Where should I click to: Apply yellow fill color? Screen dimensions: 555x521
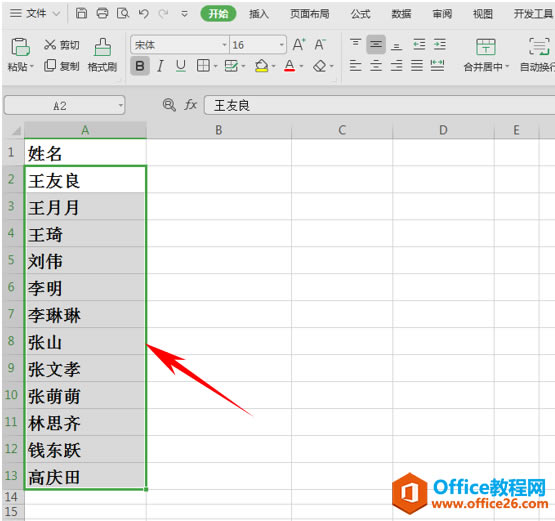click(x=262, y=66)
